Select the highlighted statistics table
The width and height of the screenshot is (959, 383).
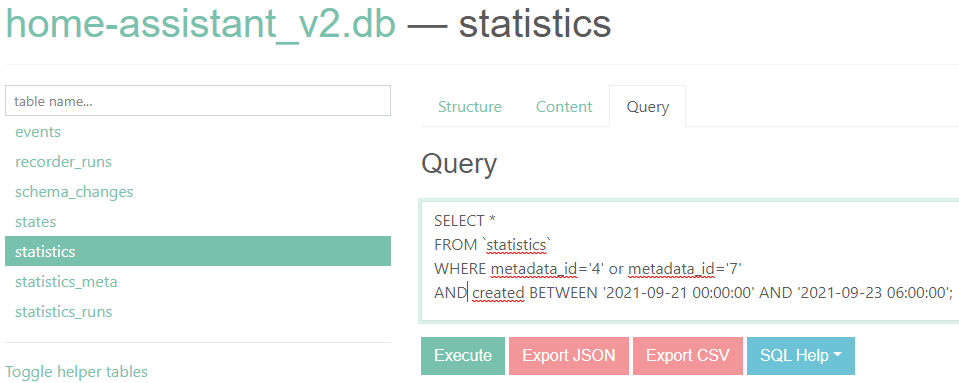(x=198, y=251)
